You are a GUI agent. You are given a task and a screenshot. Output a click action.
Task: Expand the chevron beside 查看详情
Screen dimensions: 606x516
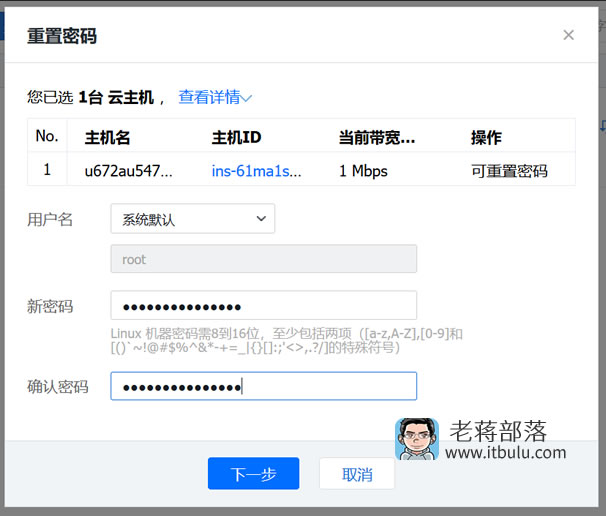pyautogui.click(x=247, y=98)
